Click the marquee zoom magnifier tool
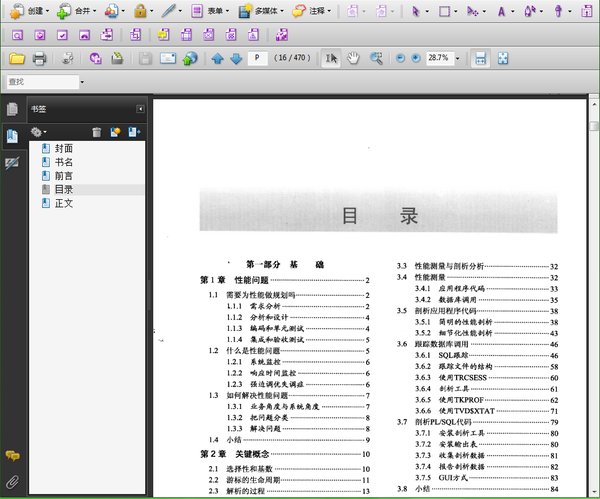The image size is (600, 499). pos(377,58)
